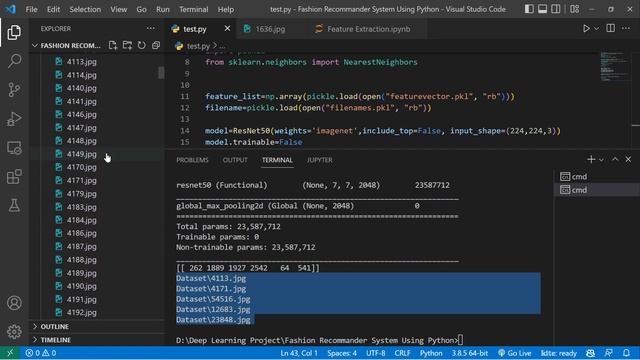Image resolution: width=640 pixels, height=360 pixels.
Task: Refresh the explorer file tree
Action: (142, 45)
